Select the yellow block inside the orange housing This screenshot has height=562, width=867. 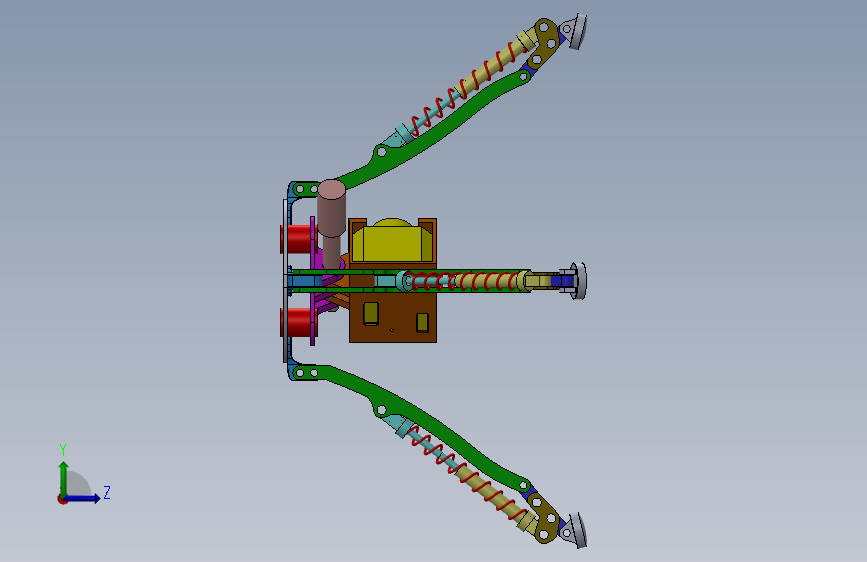pos(392,241)
